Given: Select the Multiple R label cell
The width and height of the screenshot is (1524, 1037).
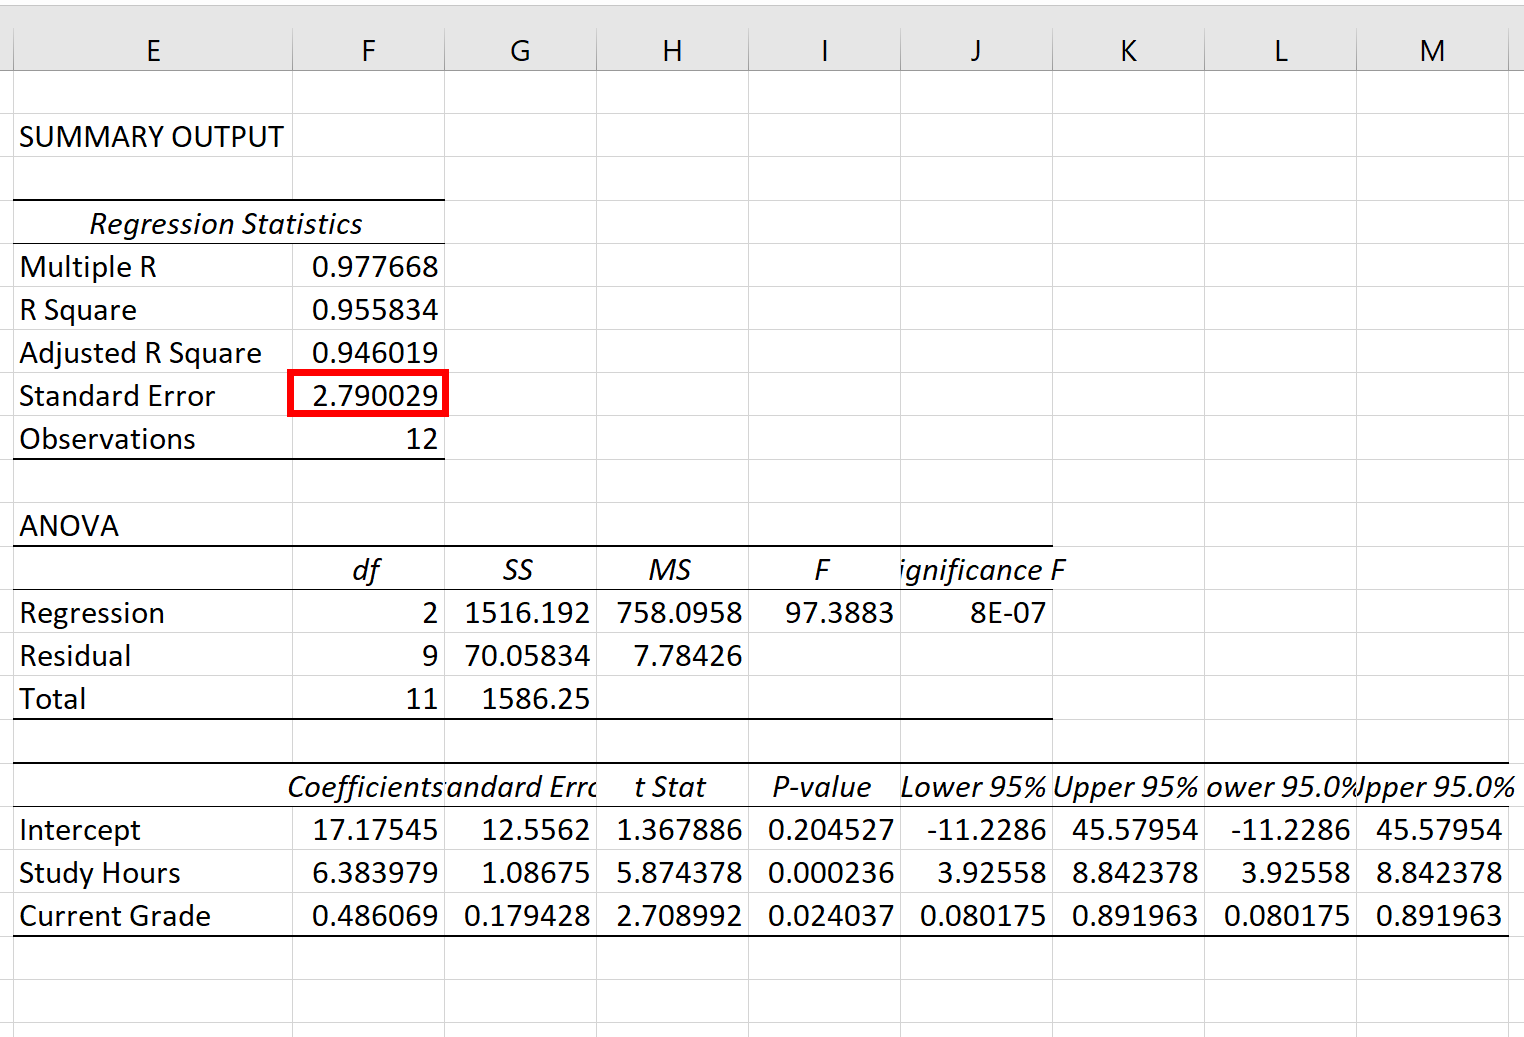Looking at the screenshot, I should click(152, 266).
